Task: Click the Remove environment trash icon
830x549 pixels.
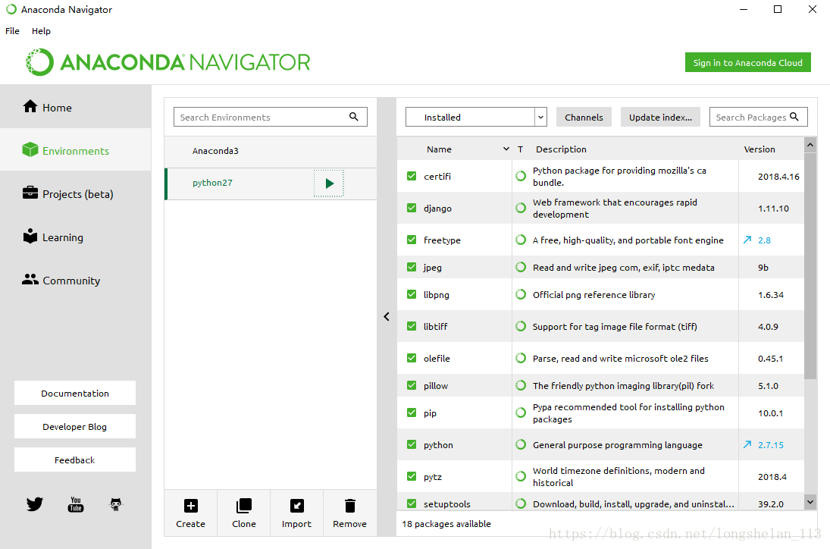Action: pos(350,506)
